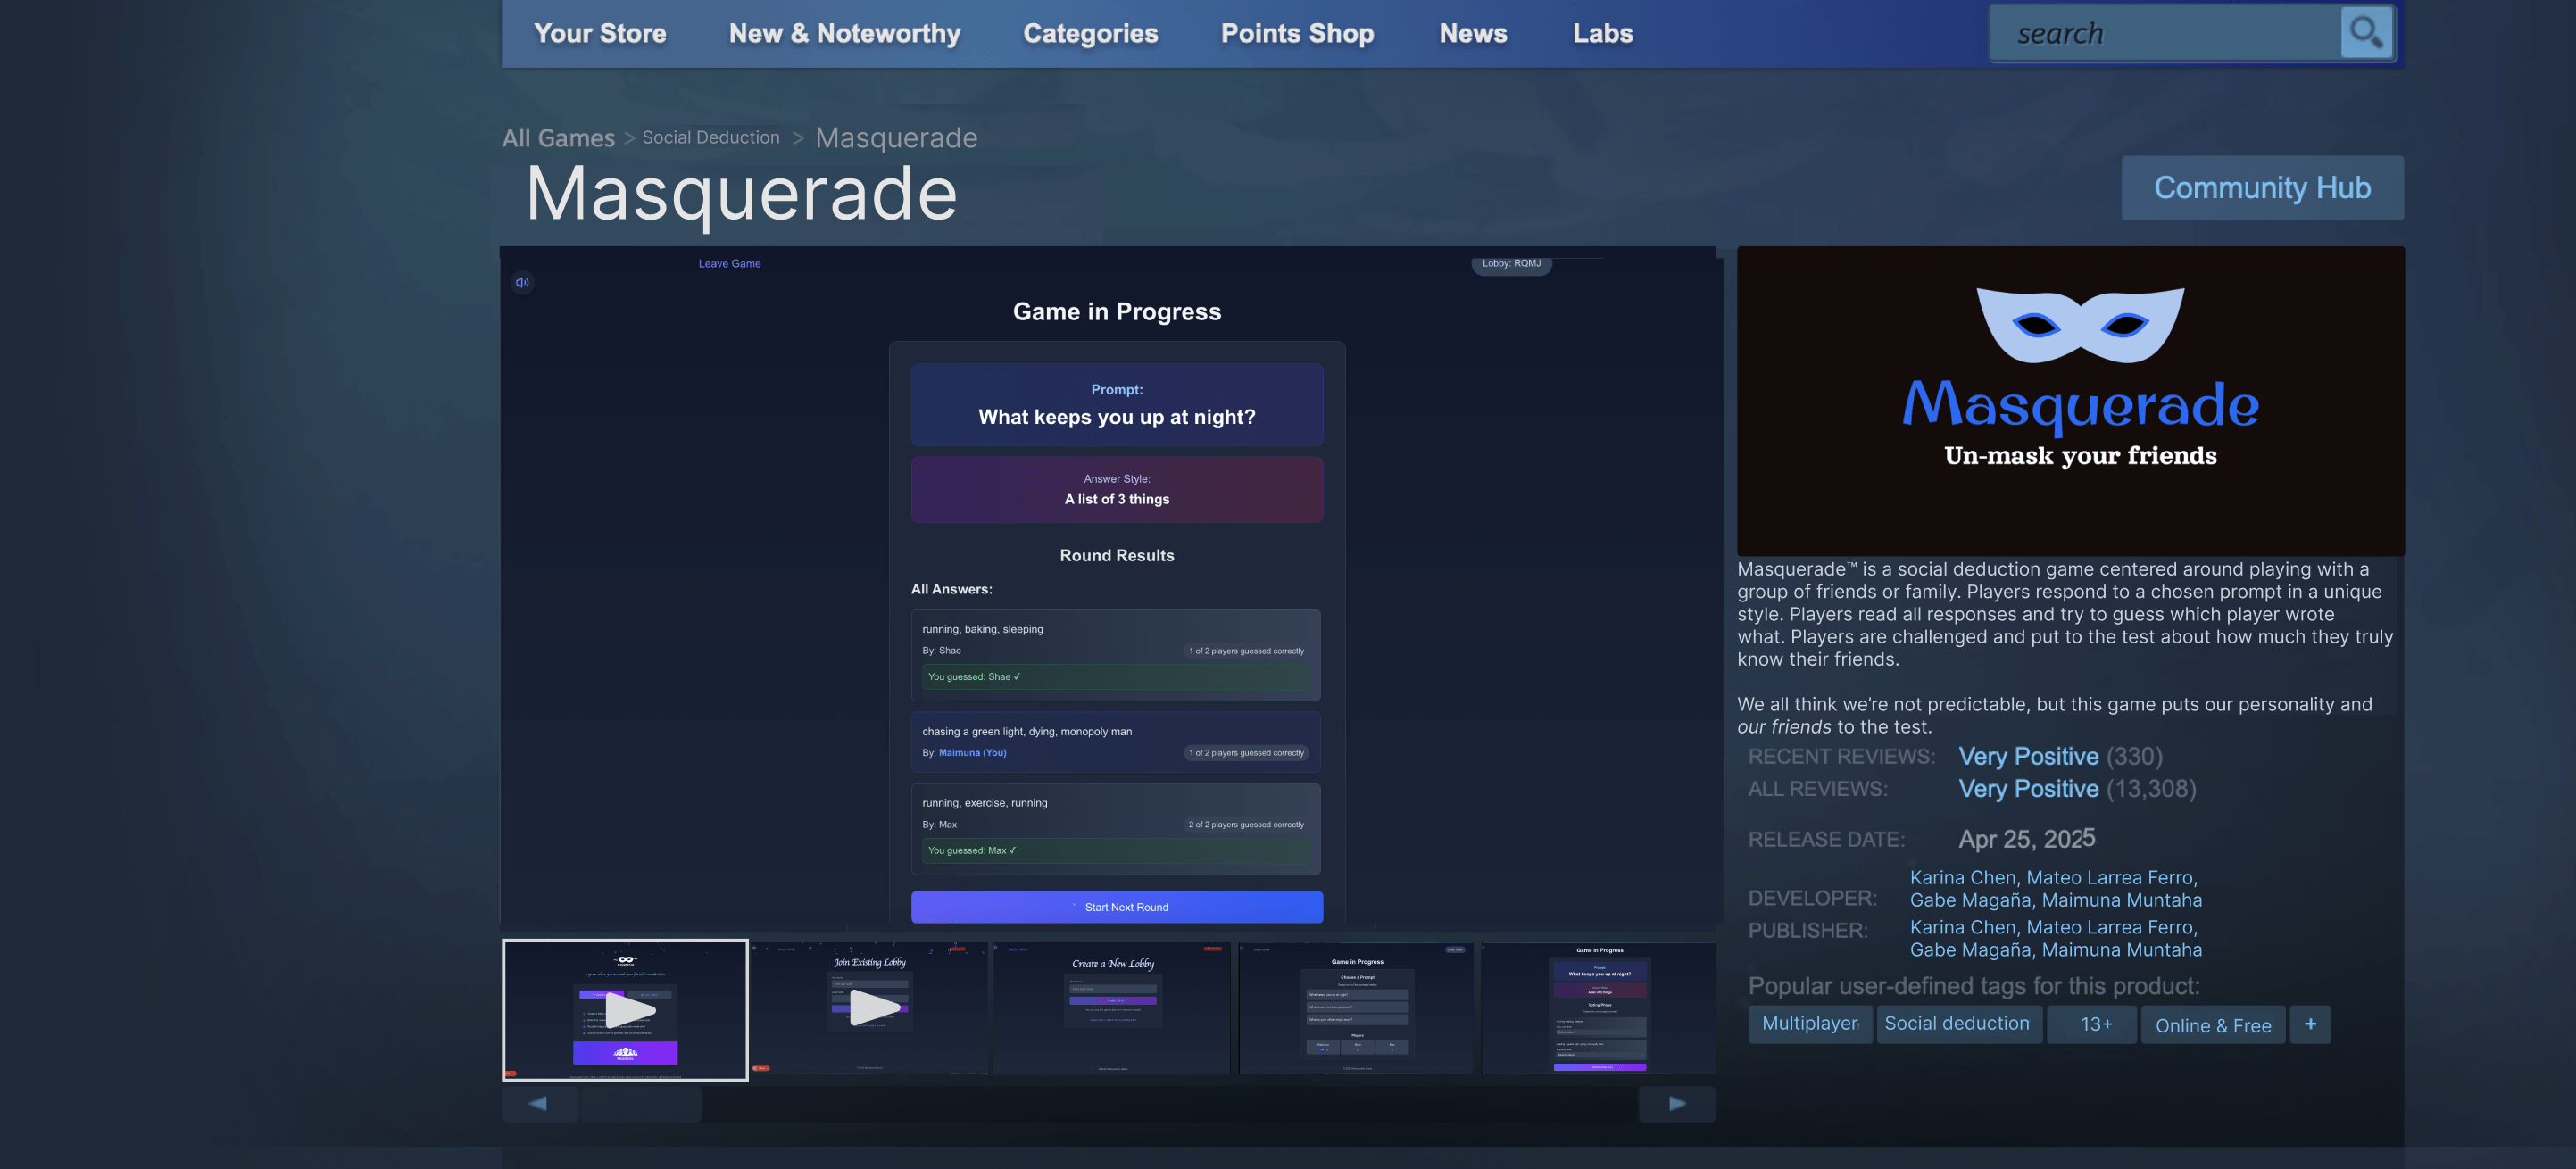2576x1169 pixels.
Task: Open the Points Shop tab
Action: point(1297,33)
